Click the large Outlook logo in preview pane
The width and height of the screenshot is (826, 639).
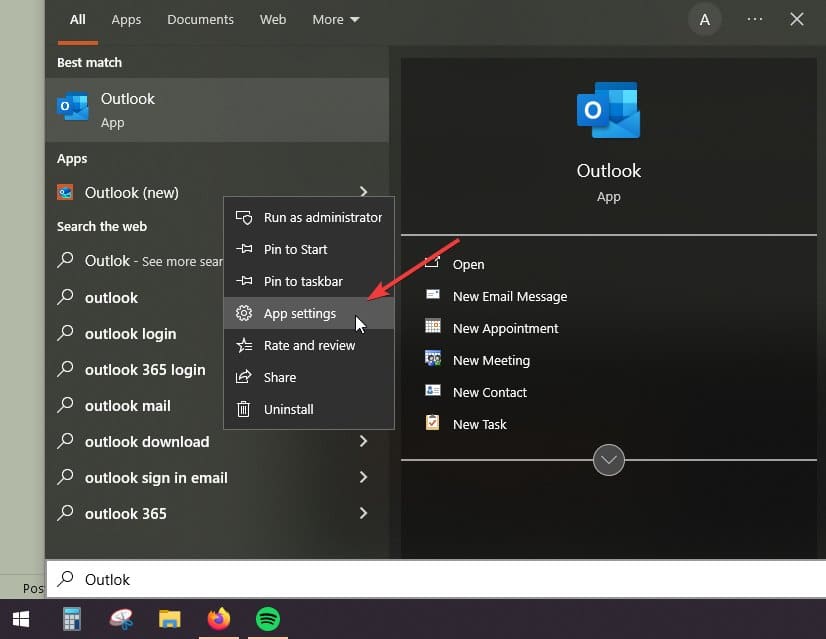coord(608,110)
